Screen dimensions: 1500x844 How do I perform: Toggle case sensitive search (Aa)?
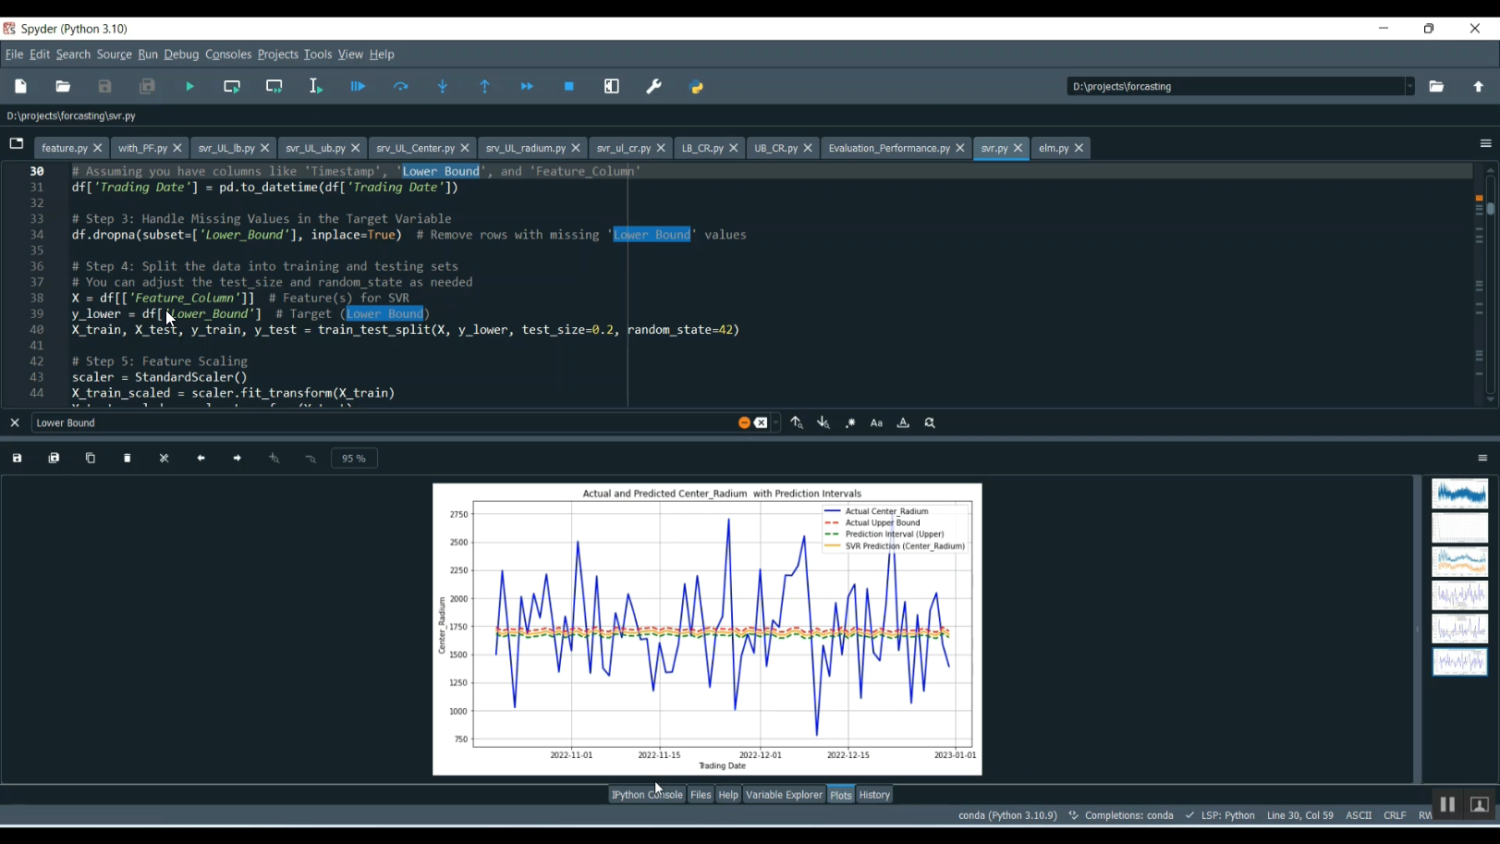876,423
